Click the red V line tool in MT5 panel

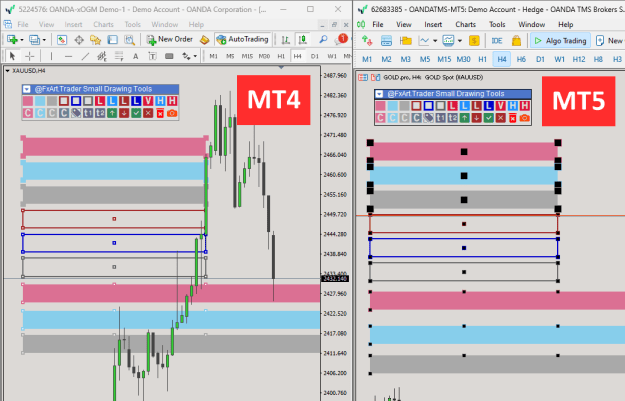[501, 106]
